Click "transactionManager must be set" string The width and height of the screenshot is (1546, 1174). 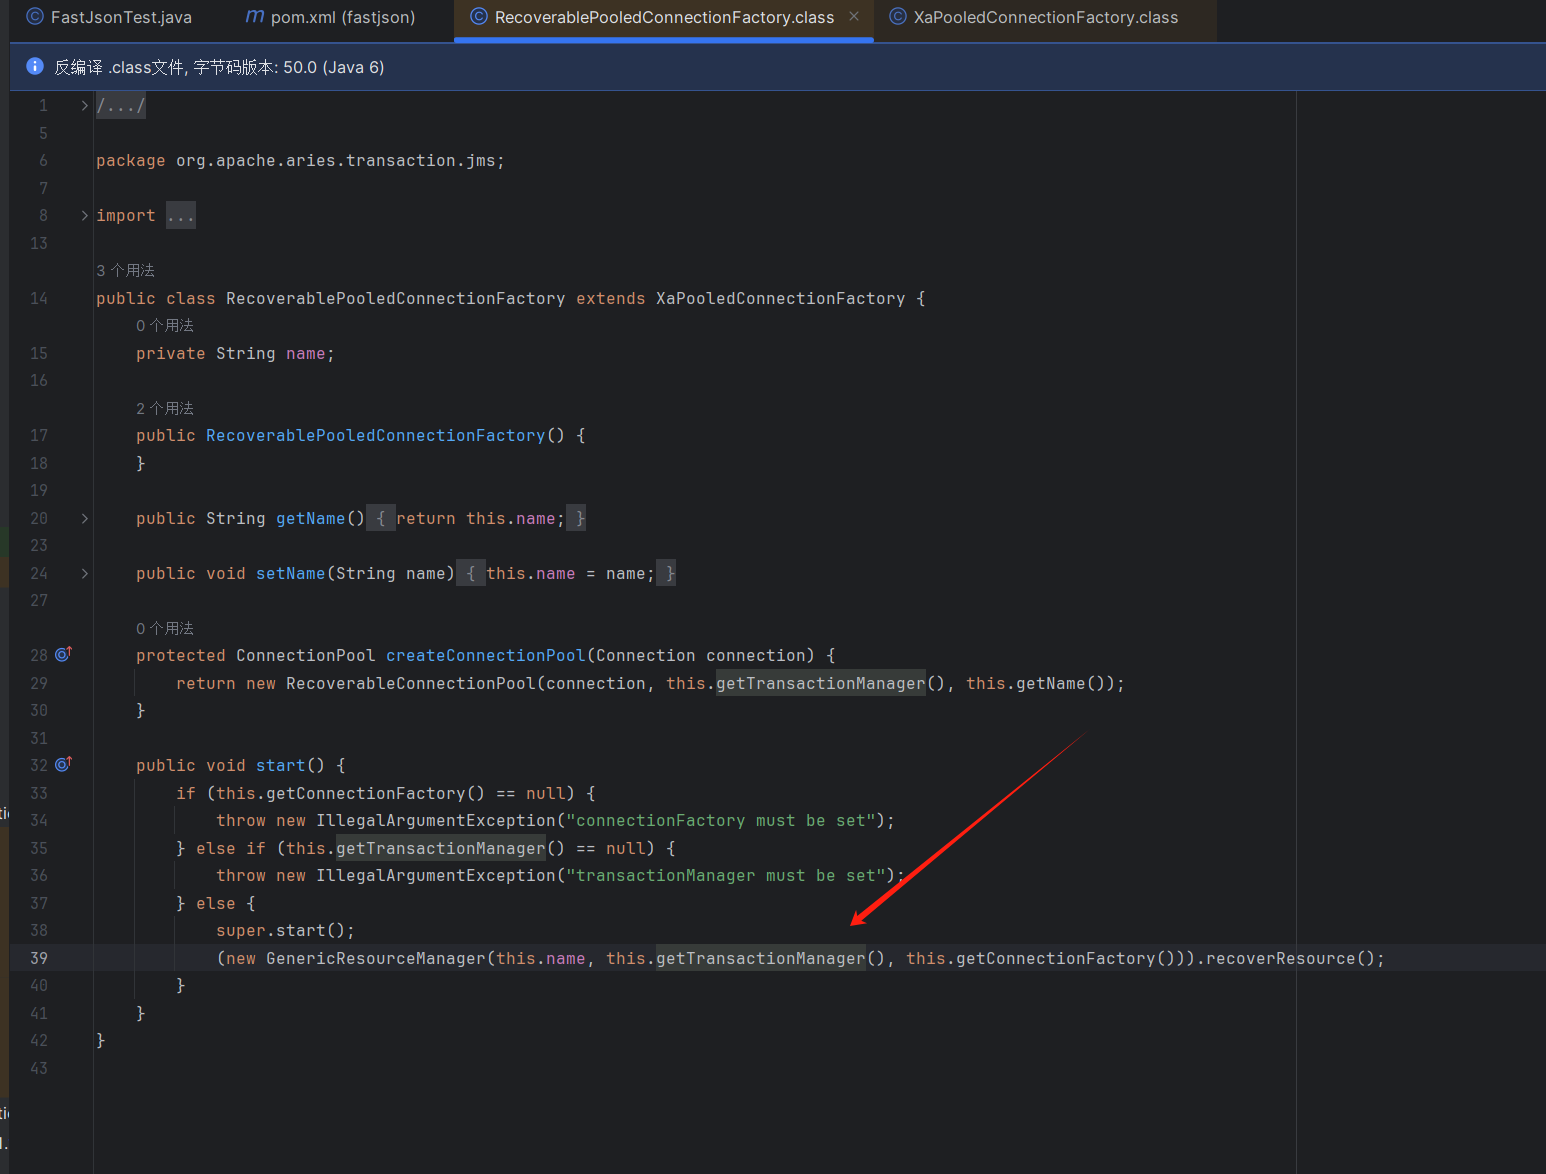[726, 875]
